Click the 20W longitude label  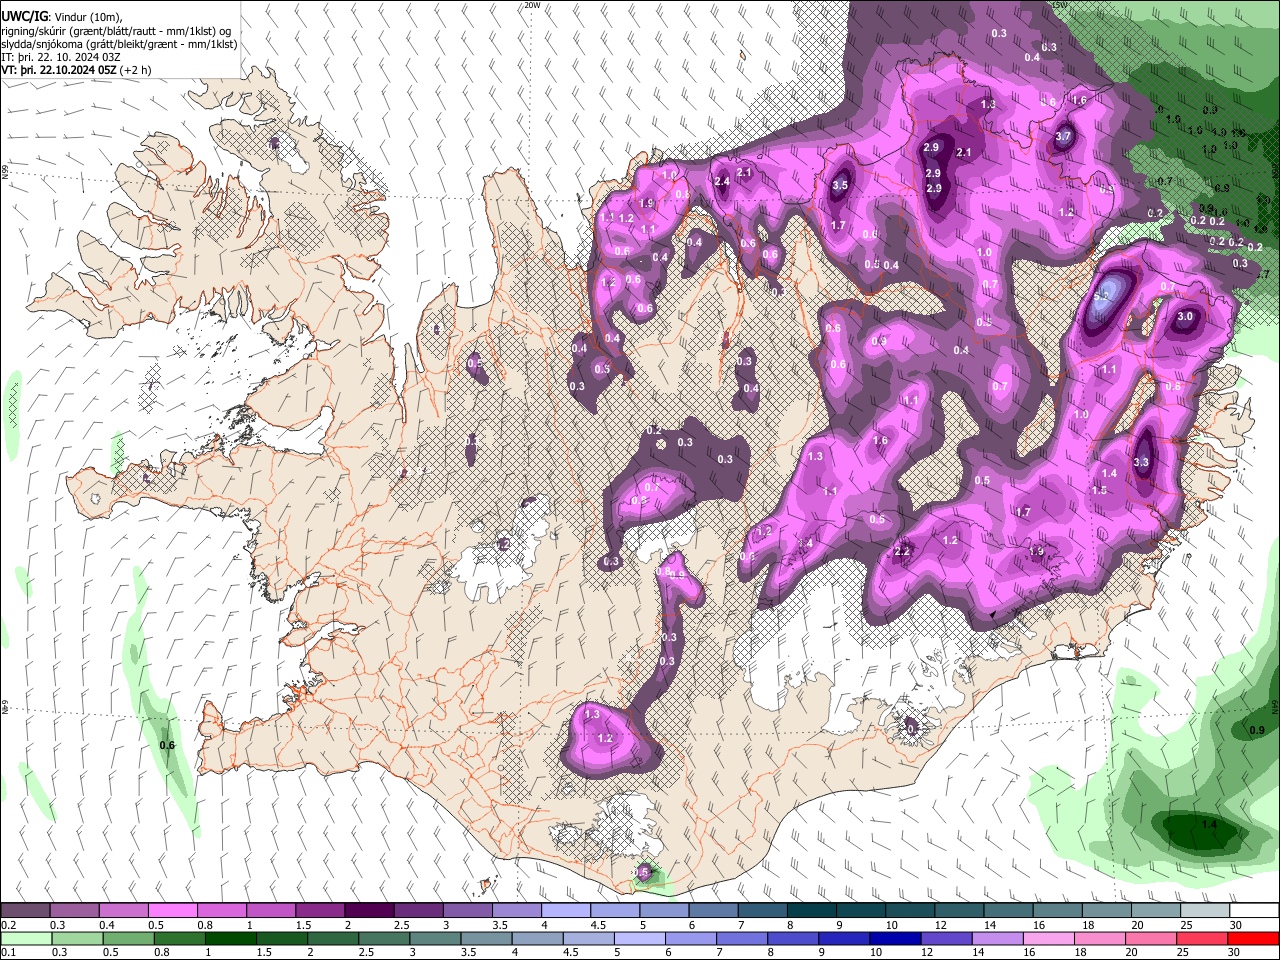(532, 5)
